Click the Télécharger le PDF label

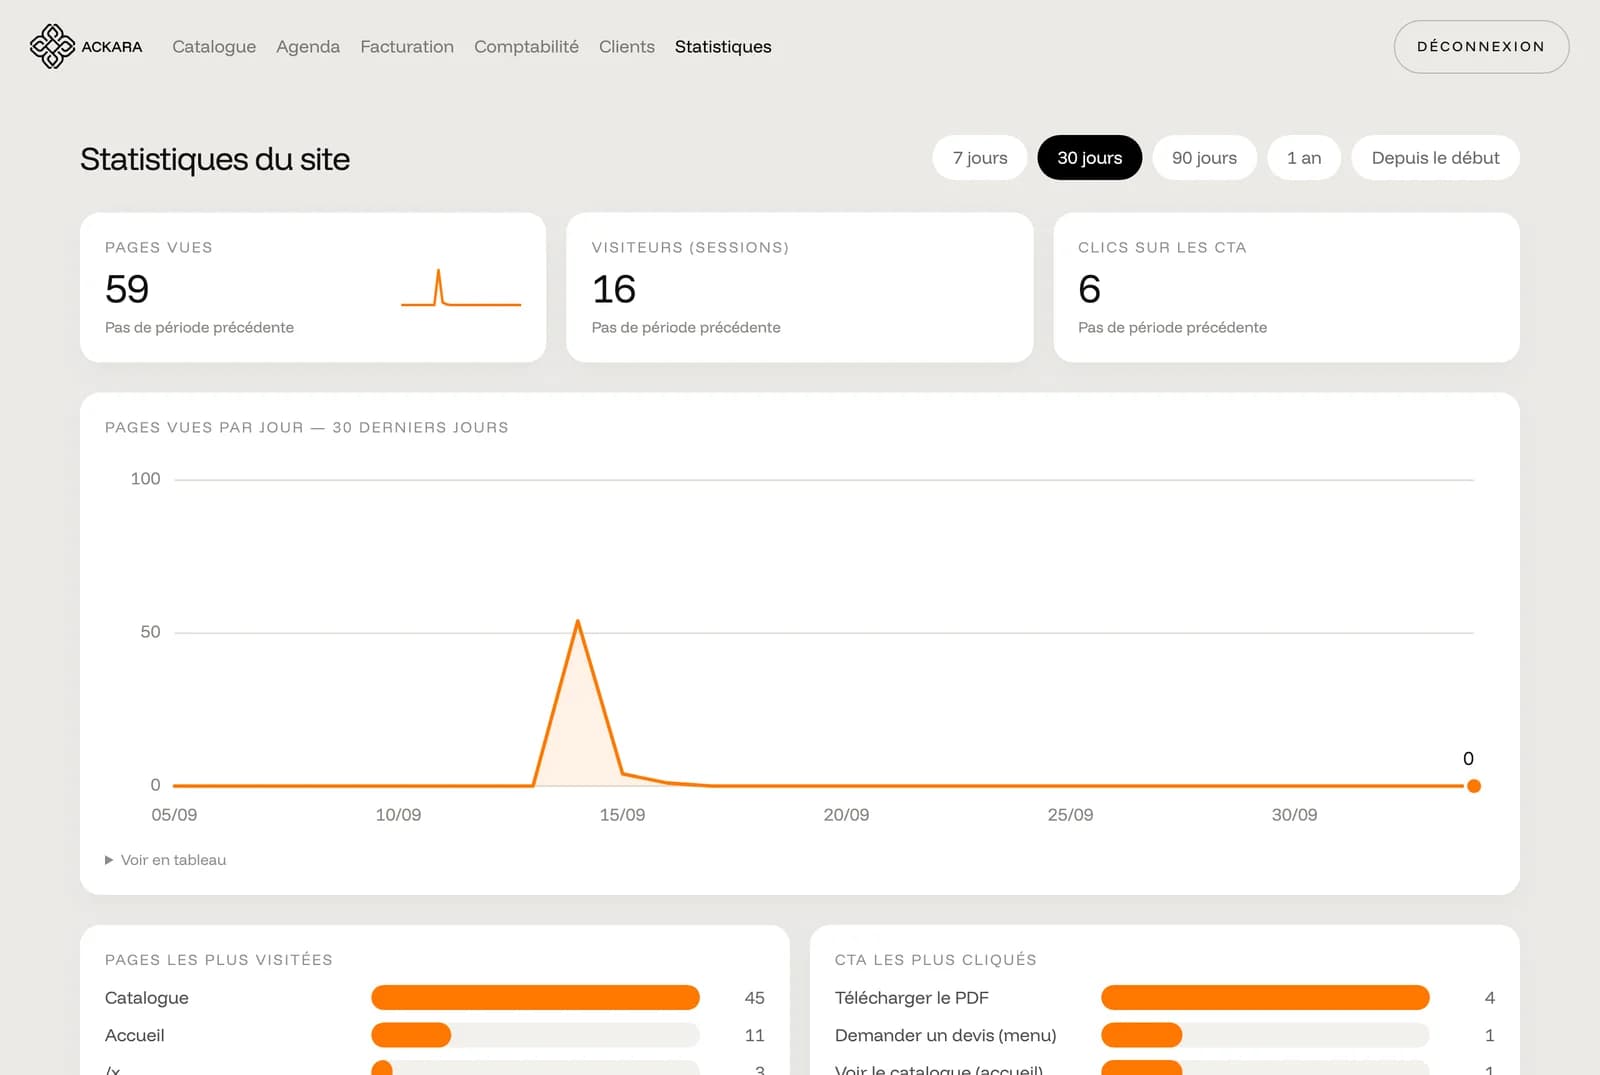(x=912, y=998)
